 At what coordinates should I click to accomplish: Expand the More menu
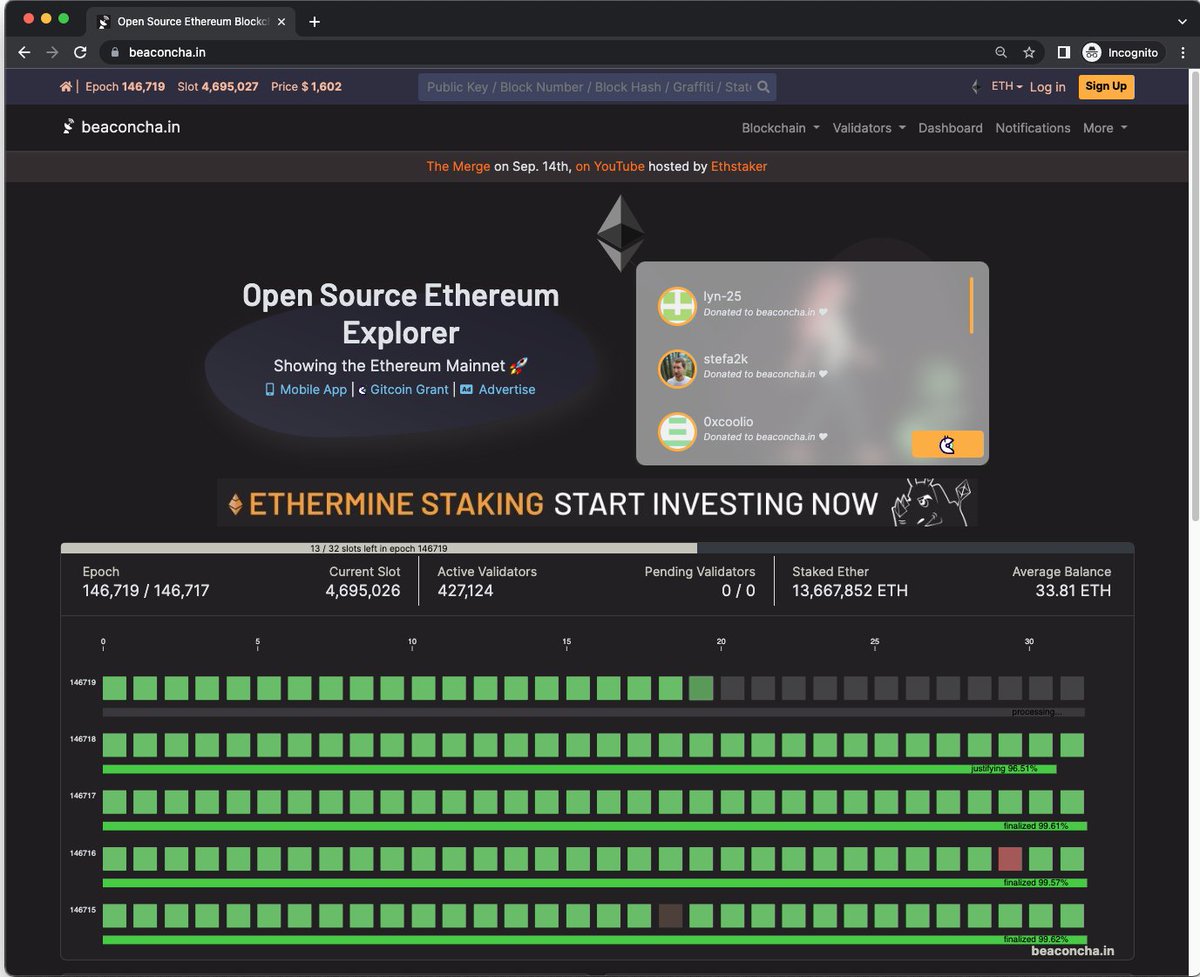point(1105,128)
